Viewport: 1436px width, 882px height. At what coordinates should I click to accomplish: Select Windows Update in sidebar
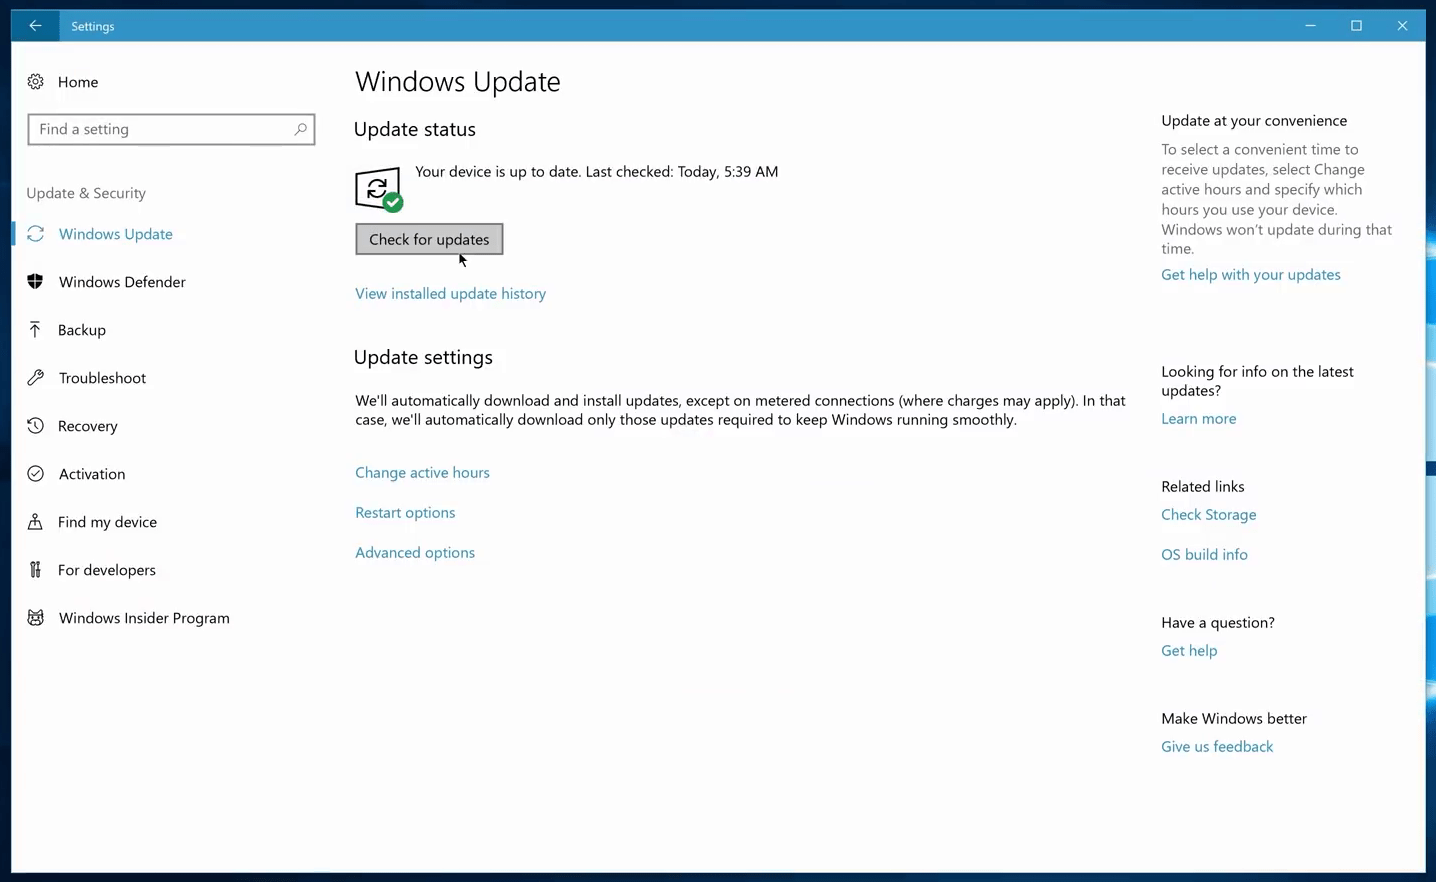click(115, 234)
